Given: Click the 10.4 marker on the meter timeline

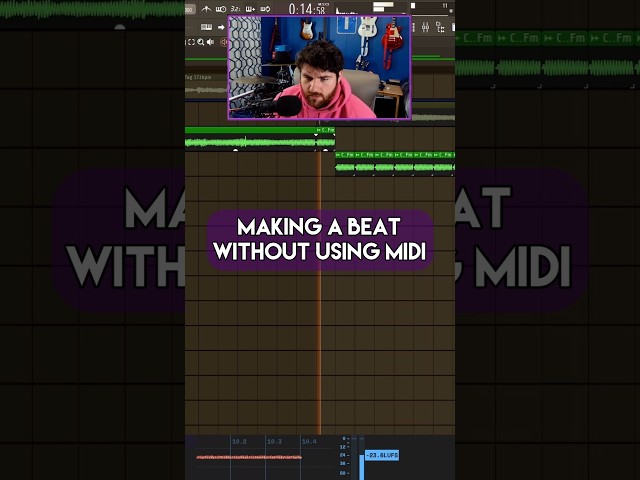Looking at the screenshot, I should [x=309, y=442].
